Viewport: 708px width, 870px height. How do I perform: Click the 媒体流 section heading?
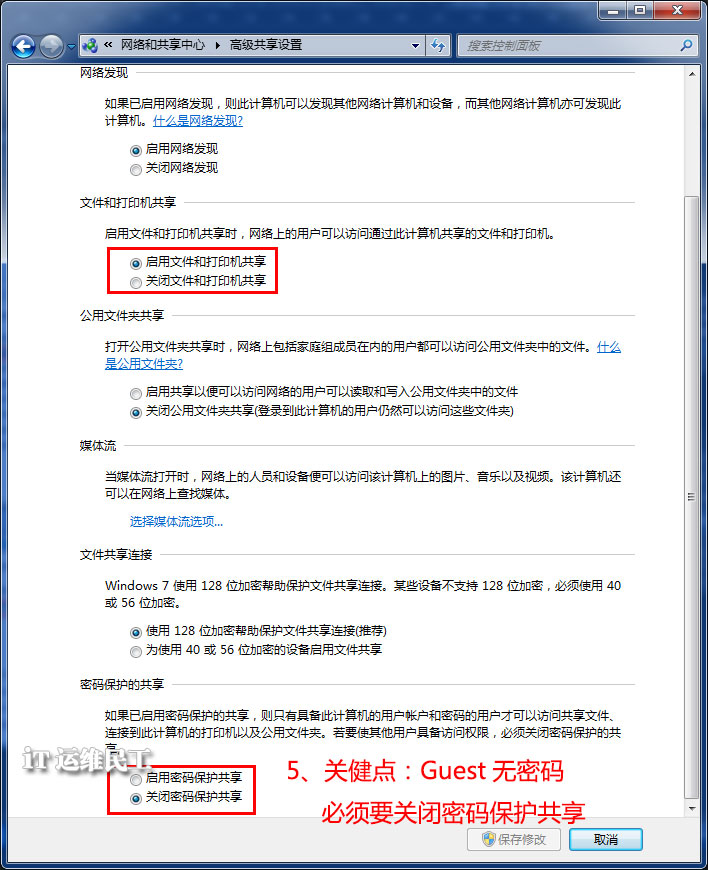click(98, 446)
